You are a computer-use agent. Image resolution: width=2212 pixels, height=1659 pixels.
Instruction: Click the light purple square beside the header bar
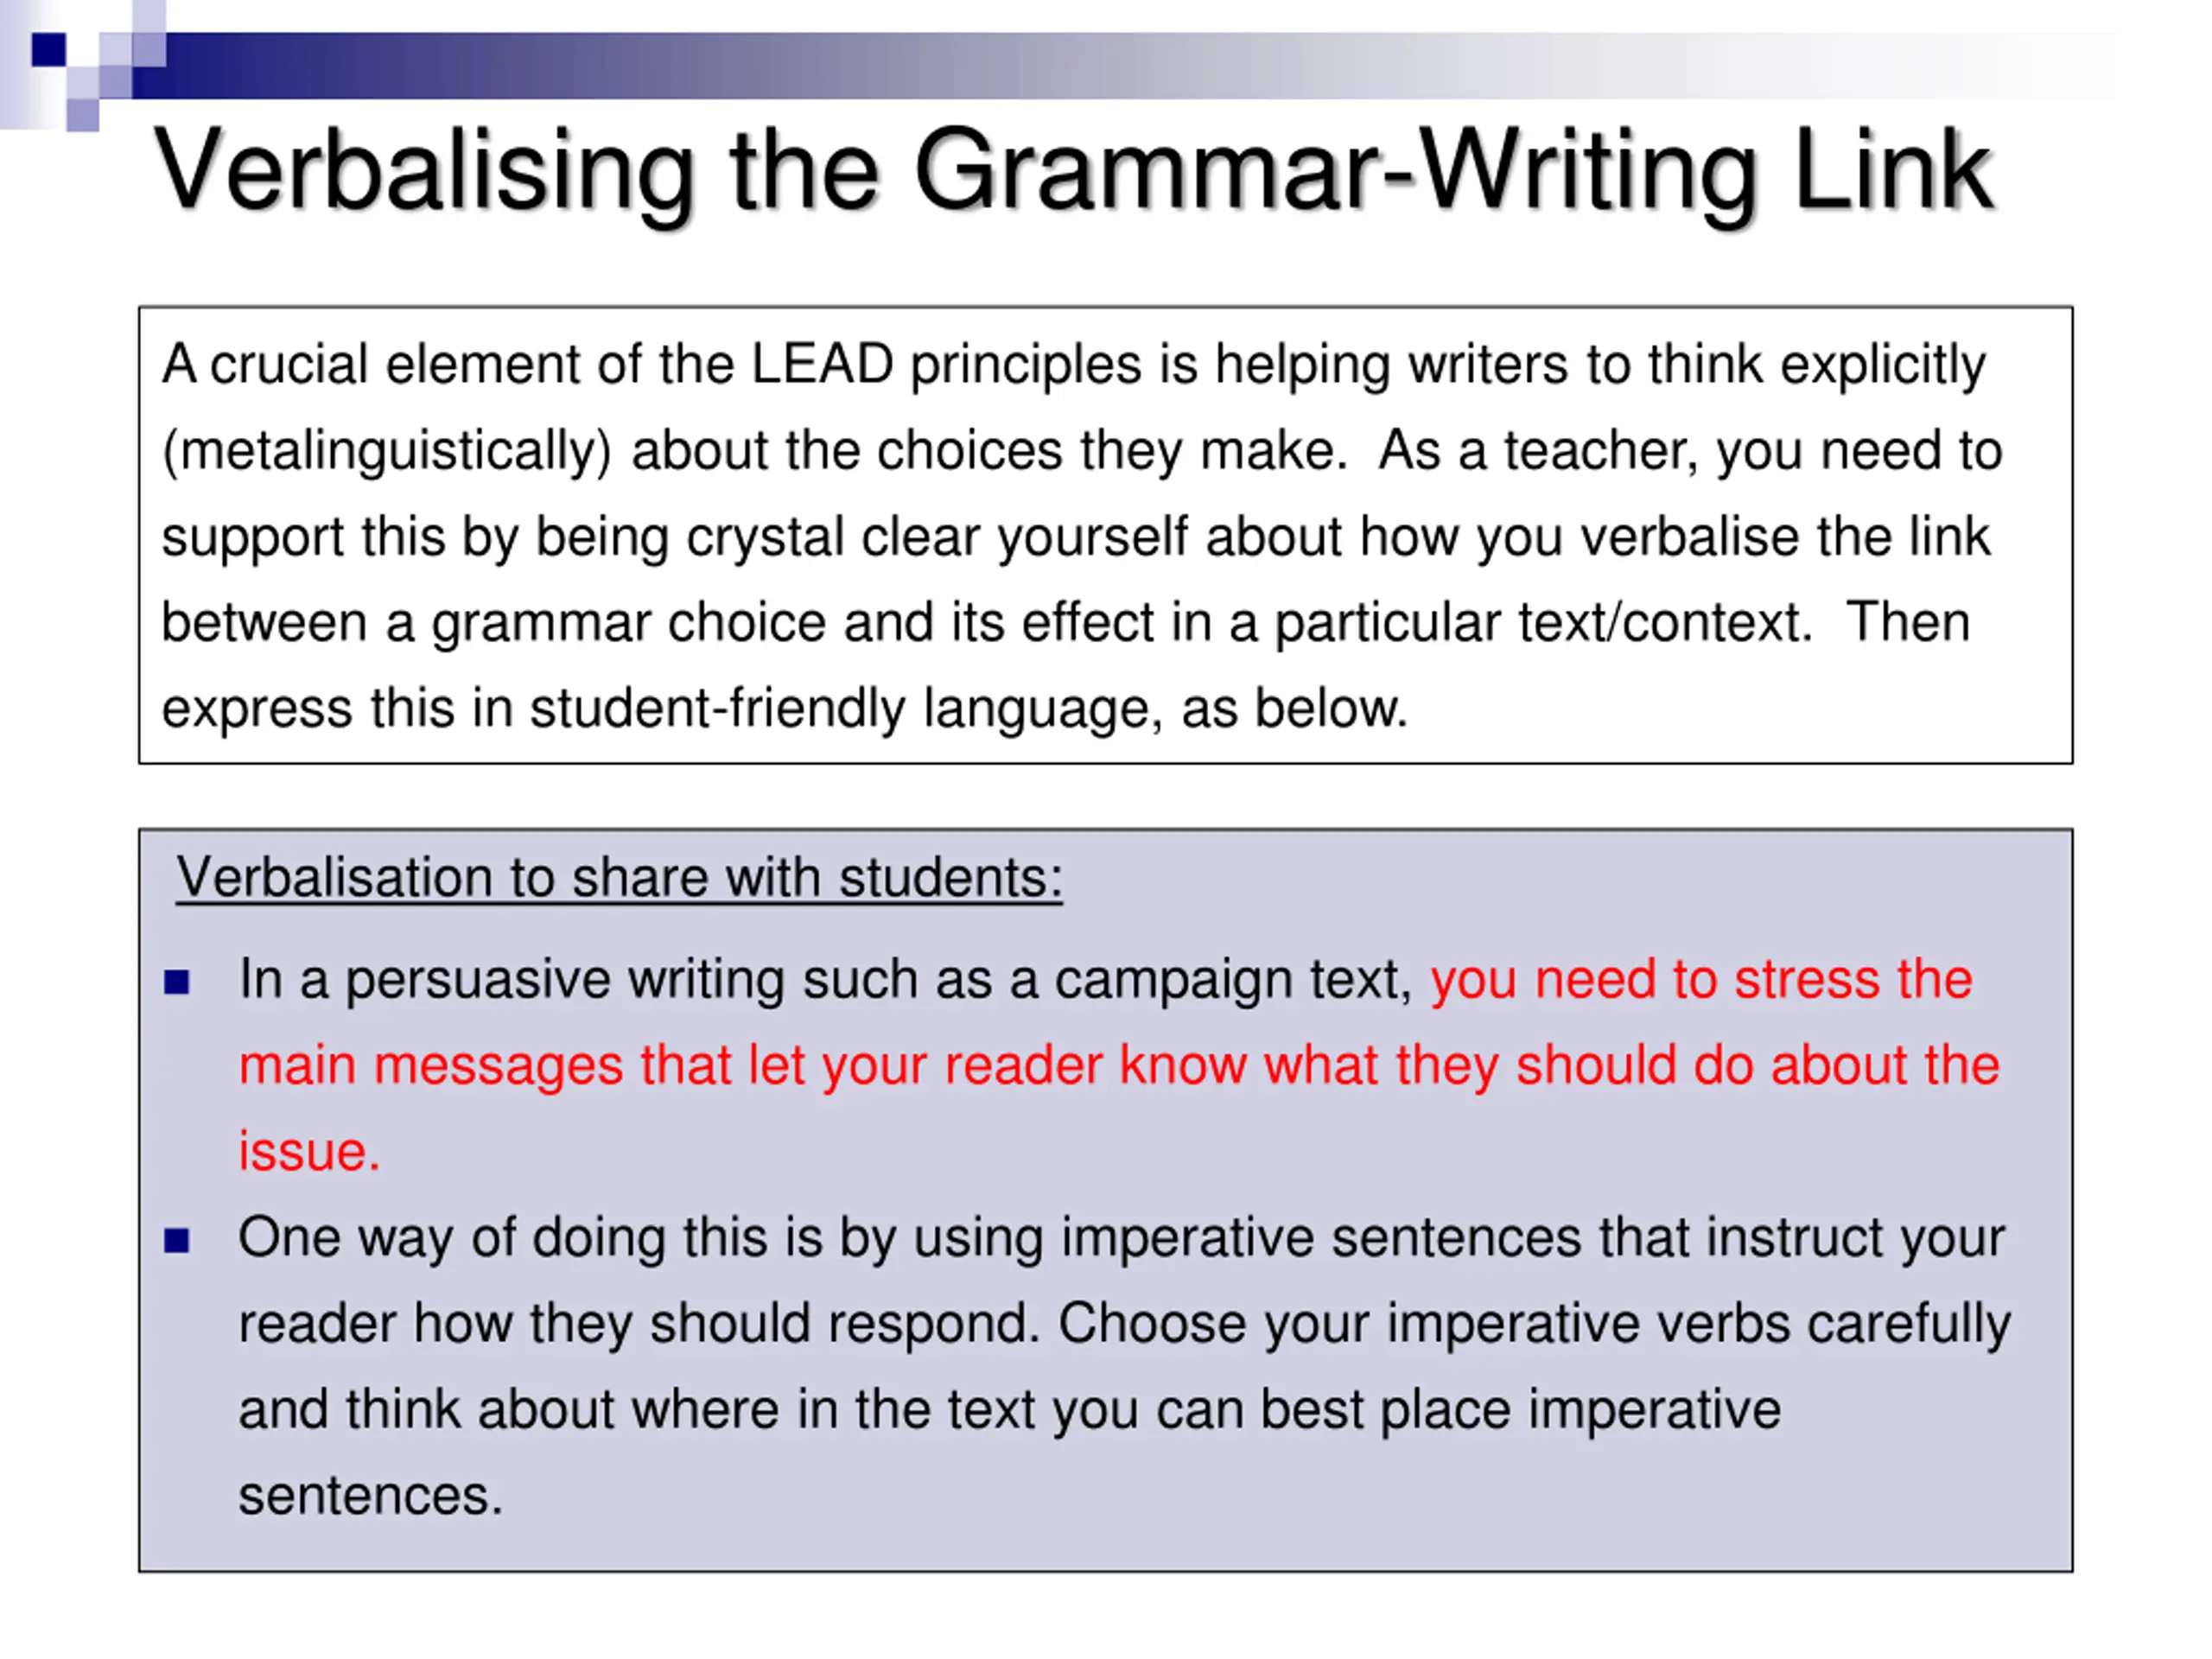coord(148,49)
